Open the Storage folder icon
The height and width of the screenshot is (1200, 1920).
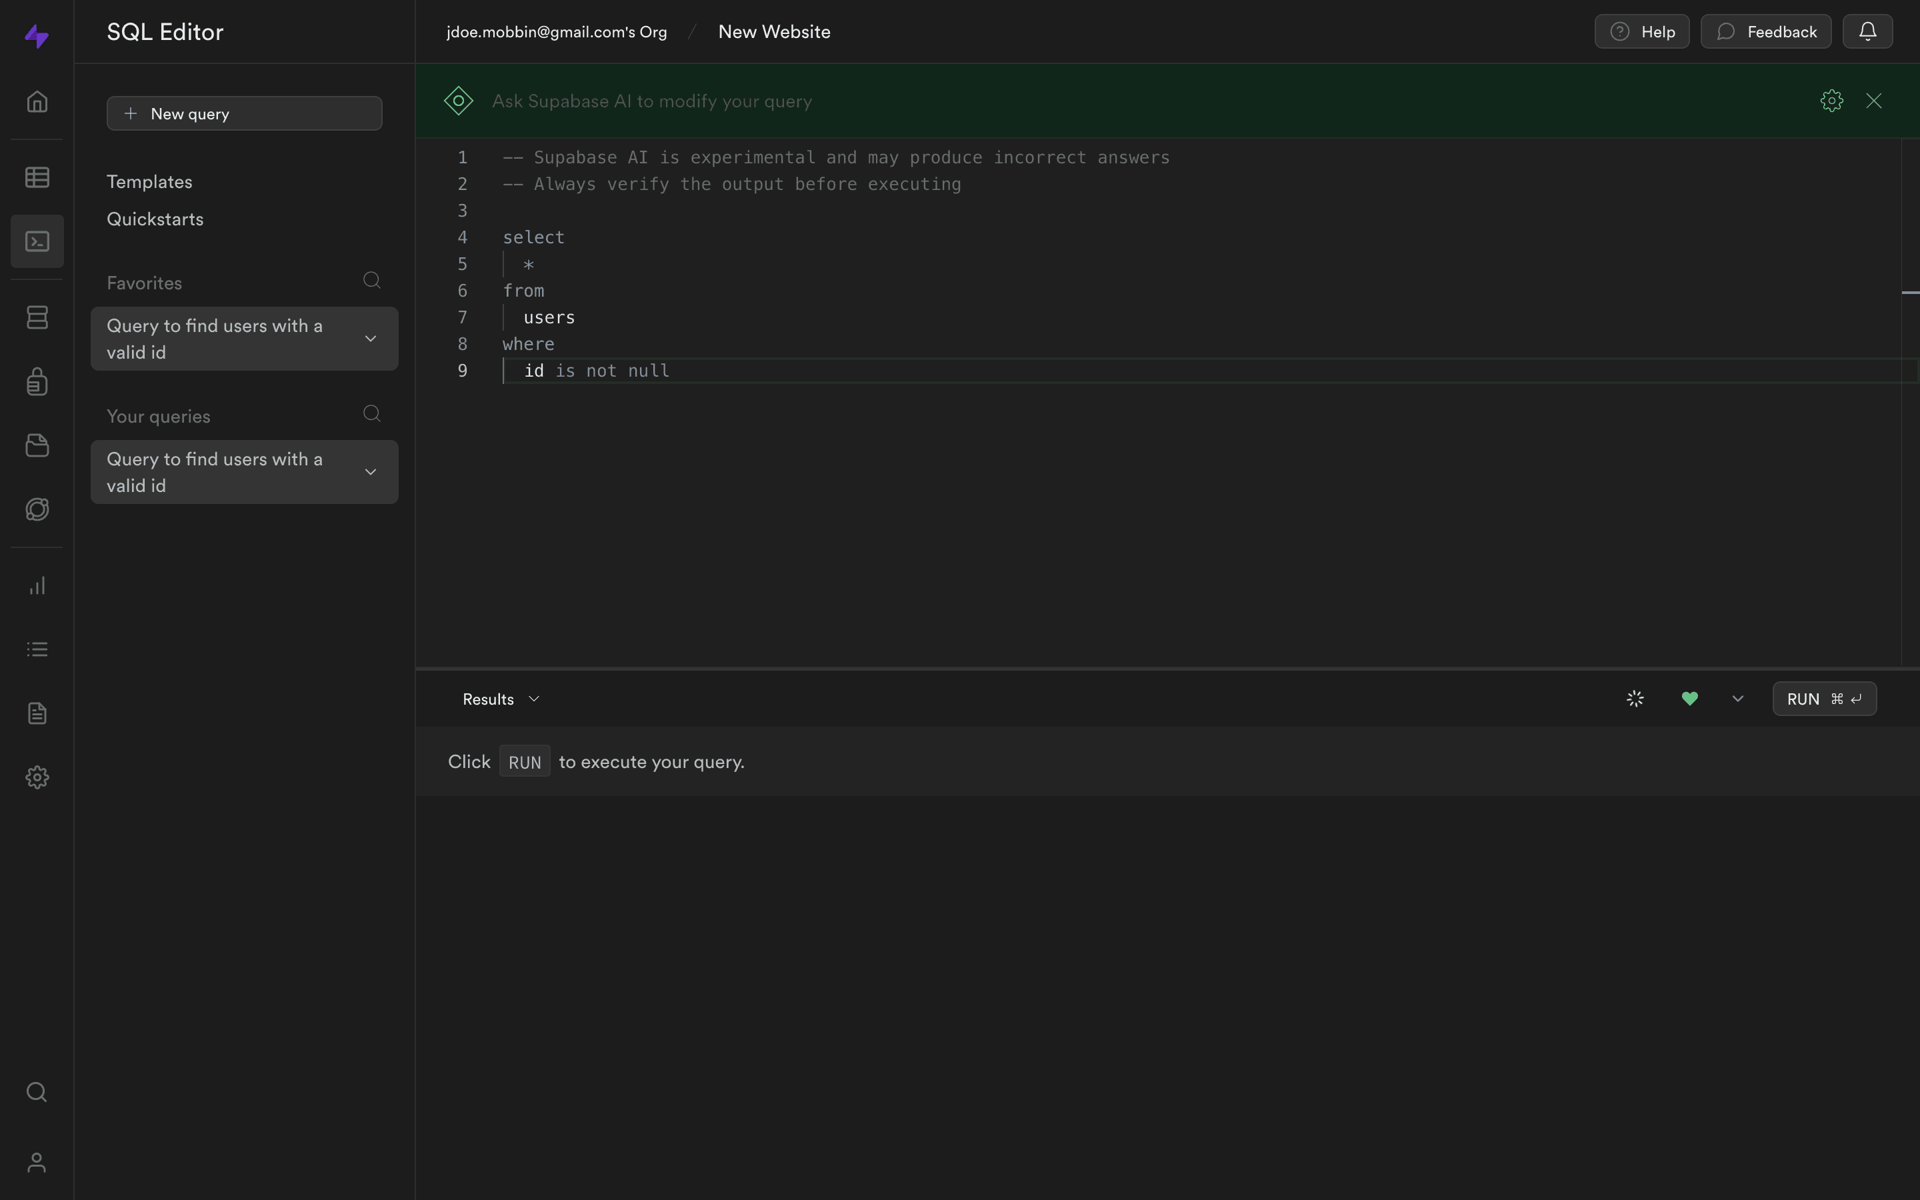tap(37, 445)
